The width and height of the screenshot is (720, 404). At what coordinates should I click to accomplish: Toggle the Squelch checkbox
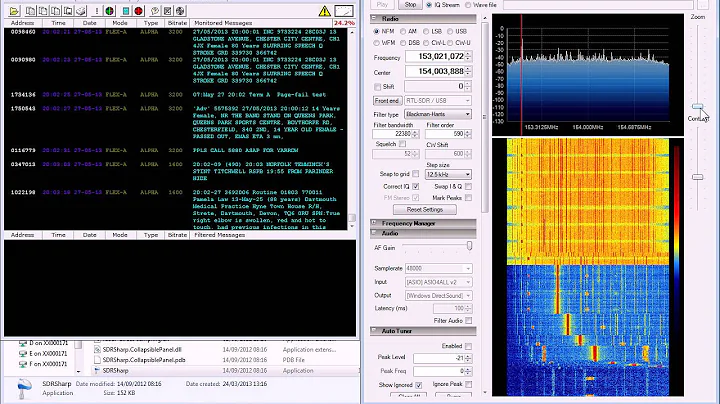click(403, 144)
